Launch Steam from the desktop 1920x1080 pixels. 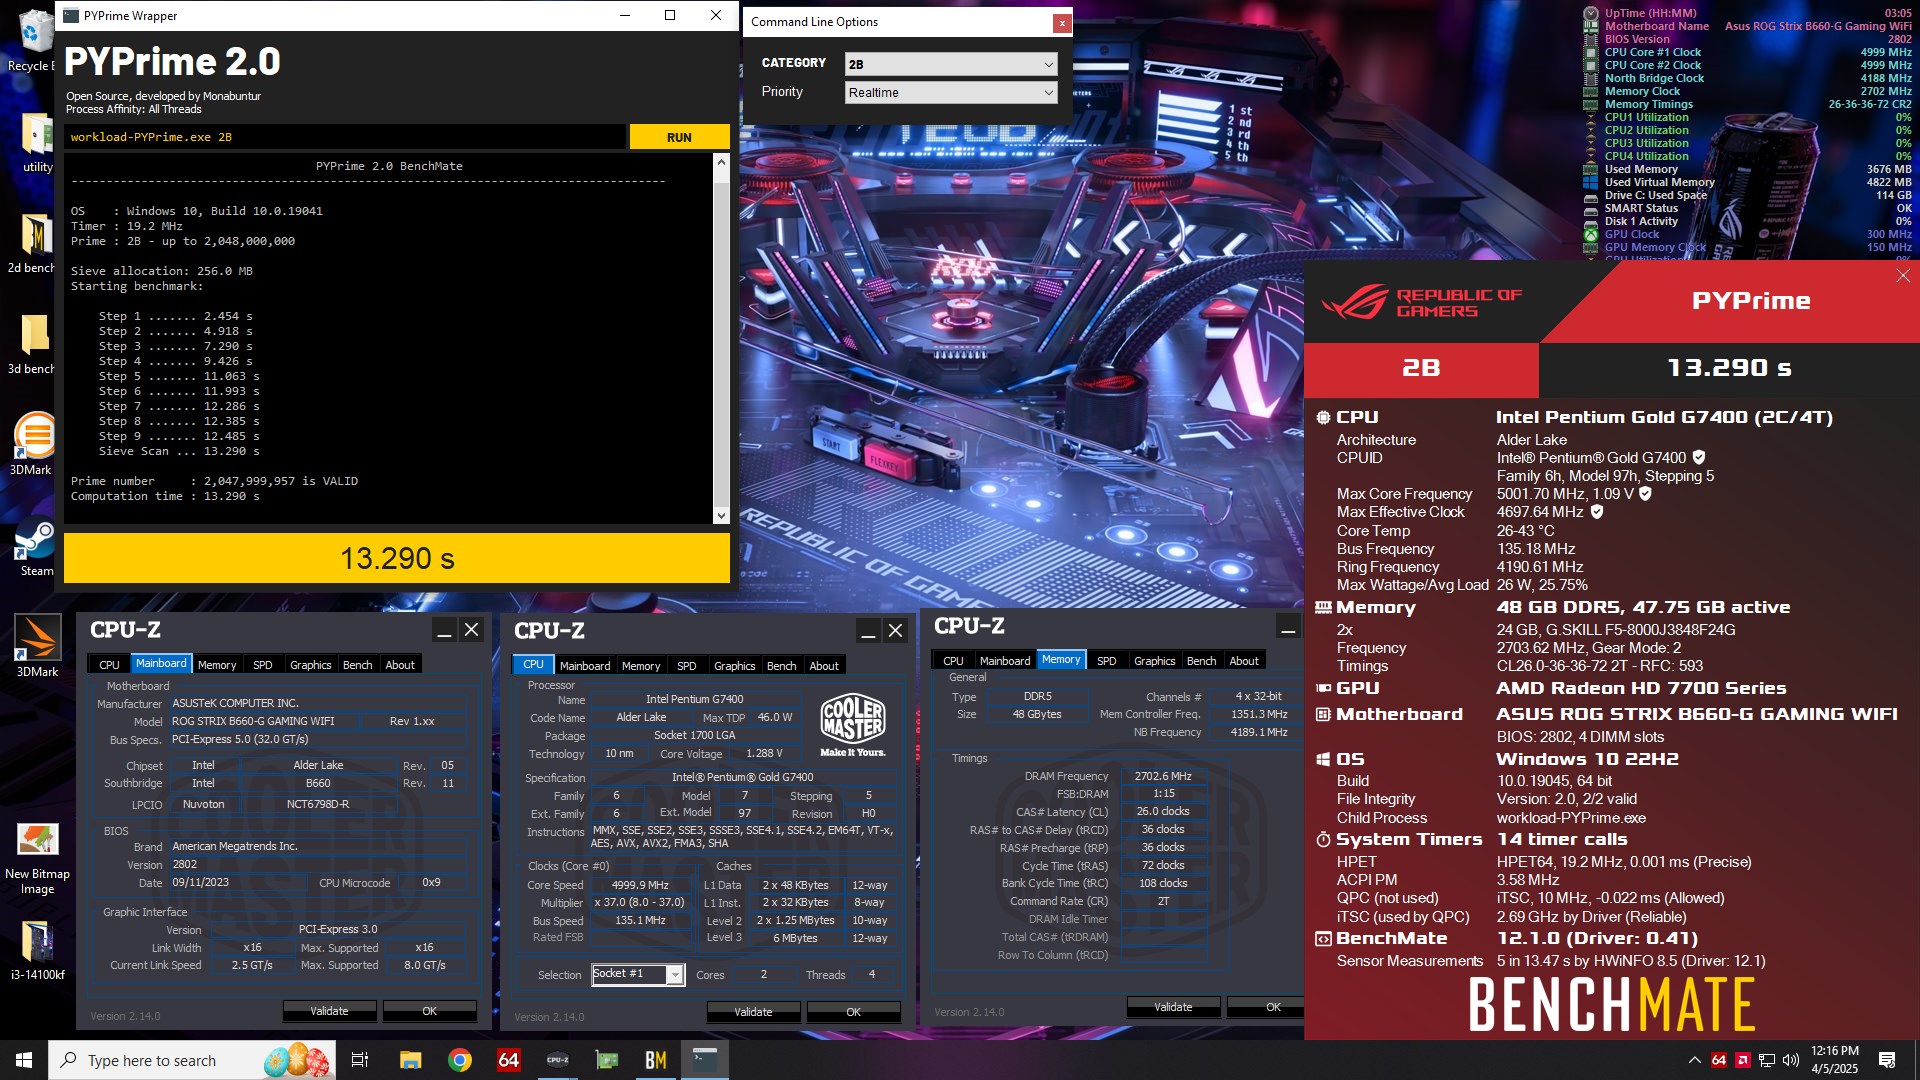pyautogui.click(x=36, y=546)
